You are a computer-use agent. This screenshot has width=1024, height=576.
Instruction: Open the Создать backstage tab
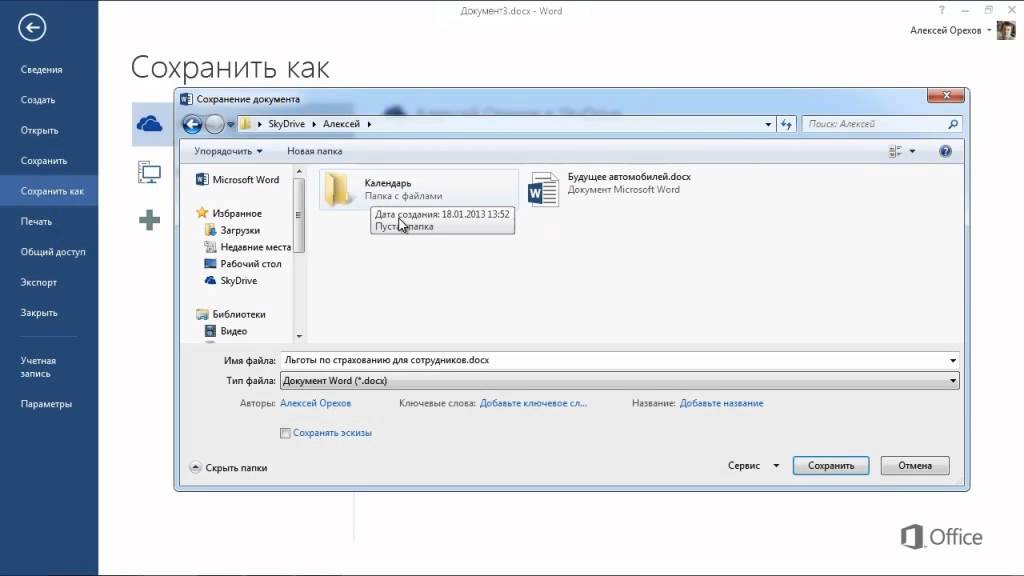point(49,100)
